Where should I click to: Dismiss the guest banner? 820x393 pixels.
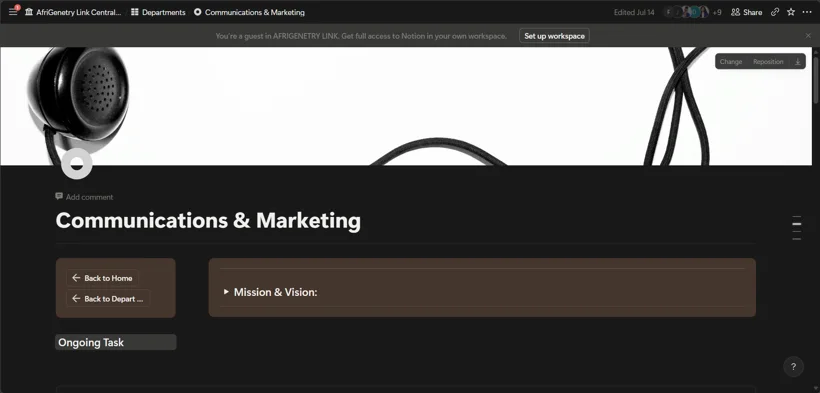point(808,36)
